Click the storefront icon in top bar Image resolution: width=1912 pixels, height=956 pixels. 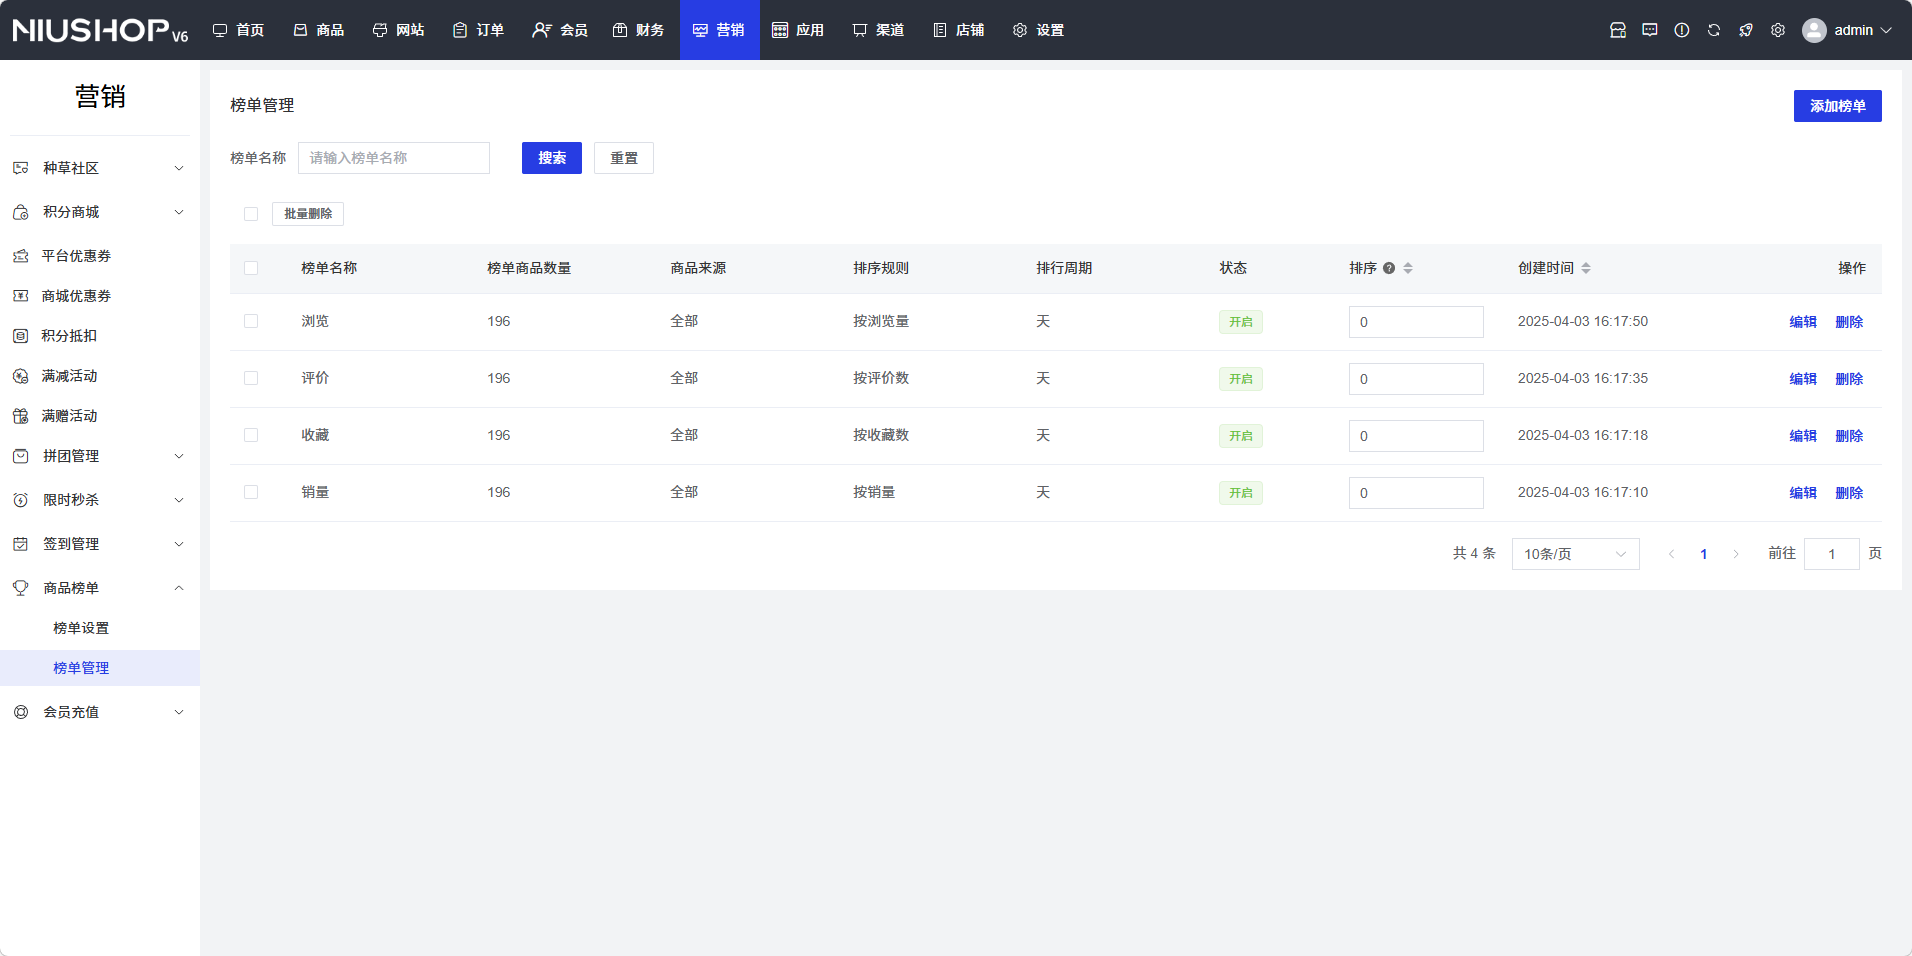[1617, 30]
